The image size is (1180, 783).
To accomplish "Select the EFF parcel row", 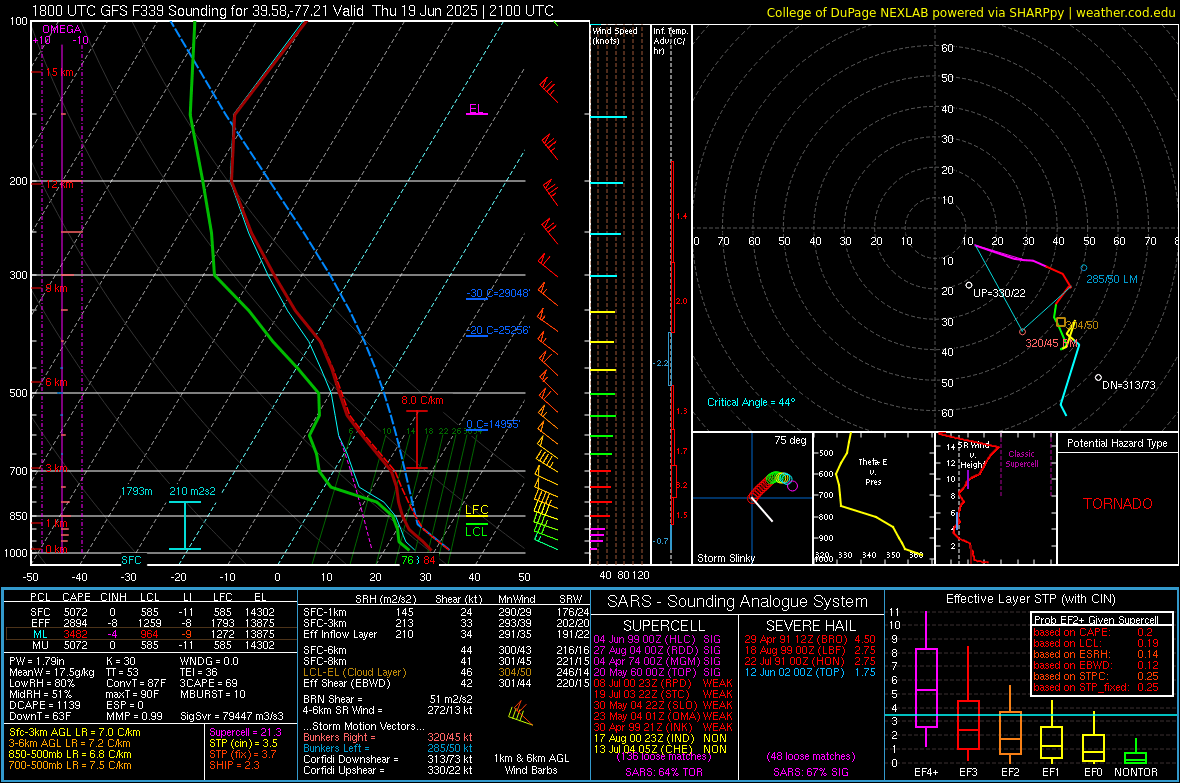I will click(150, 623).
